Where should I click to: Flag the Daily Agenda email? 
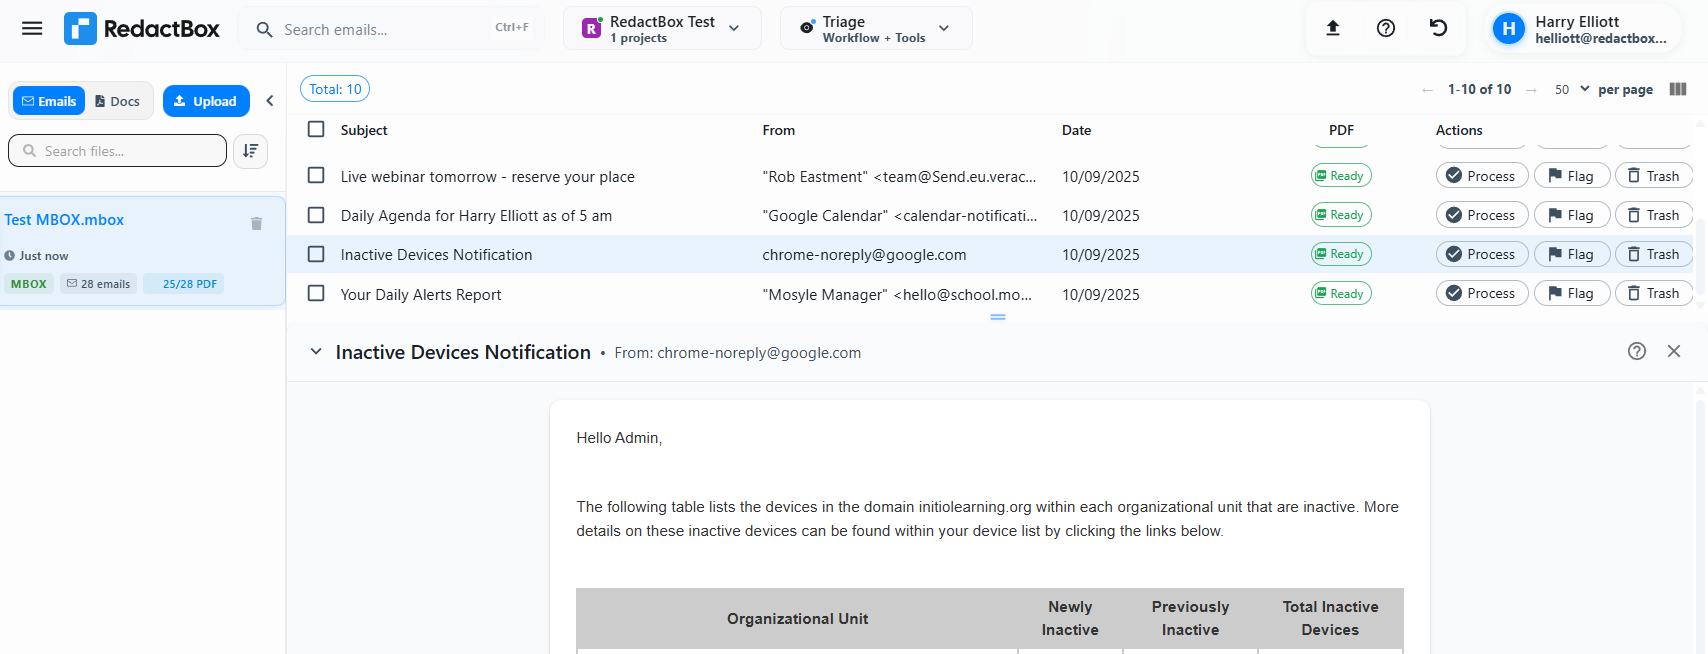click(1572, 215)
